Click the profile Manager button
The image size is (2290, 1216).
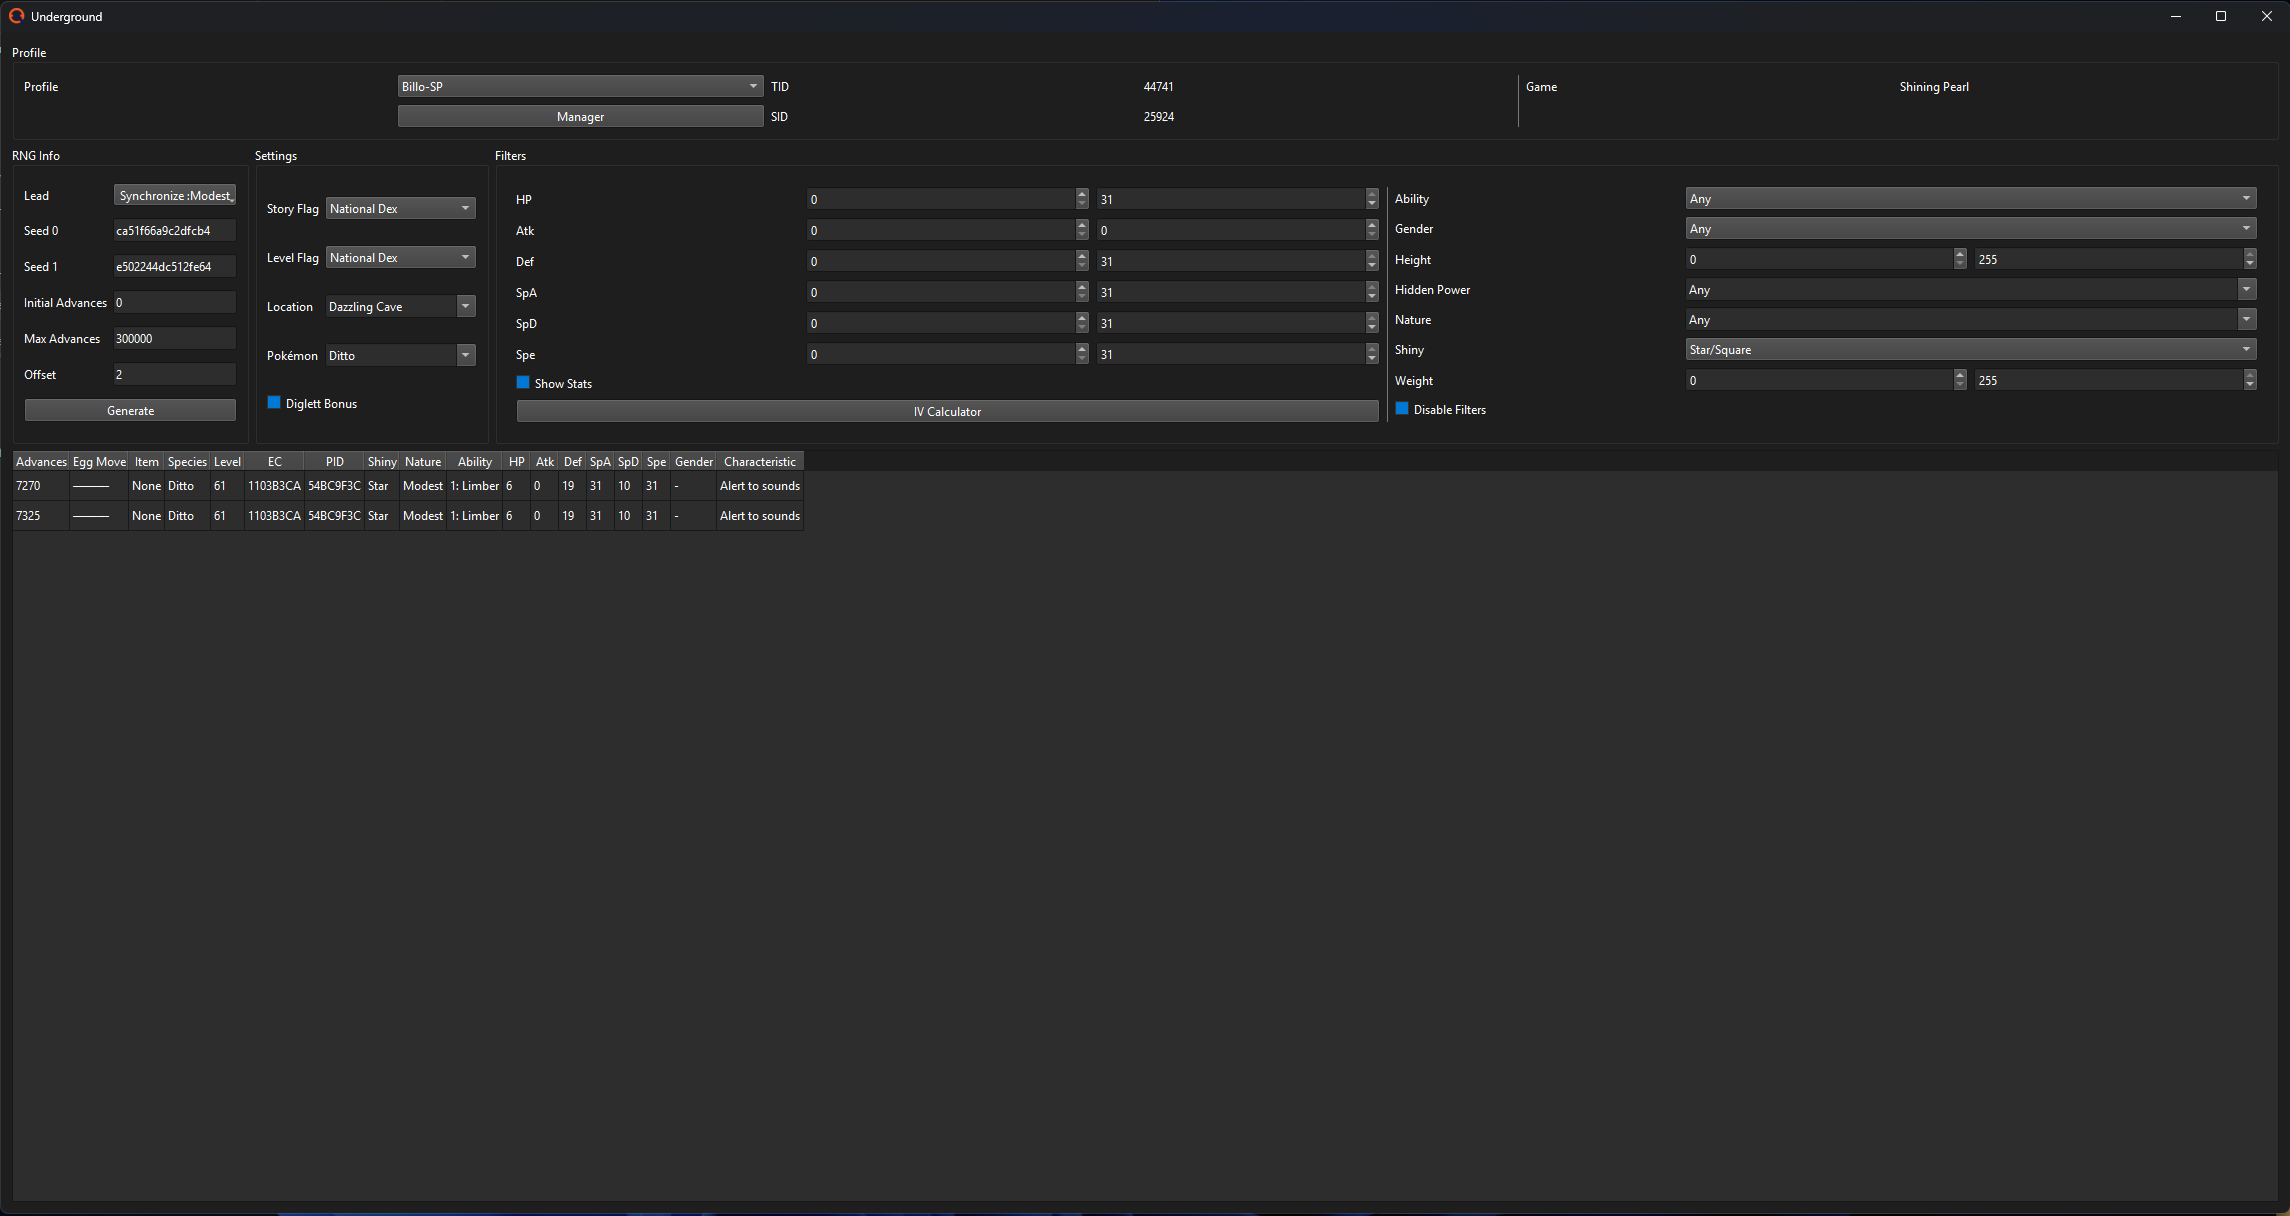[x=580, y=117]
